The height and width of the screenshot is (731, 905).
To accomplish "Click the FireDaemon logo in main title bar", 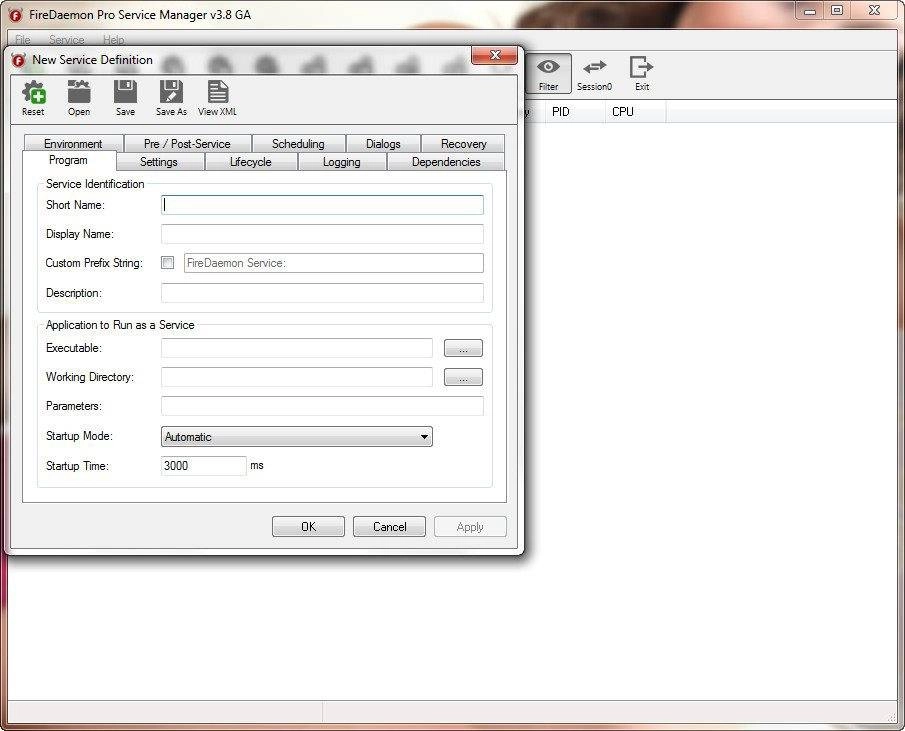I will pyautogui.click(x=16, y=15).
